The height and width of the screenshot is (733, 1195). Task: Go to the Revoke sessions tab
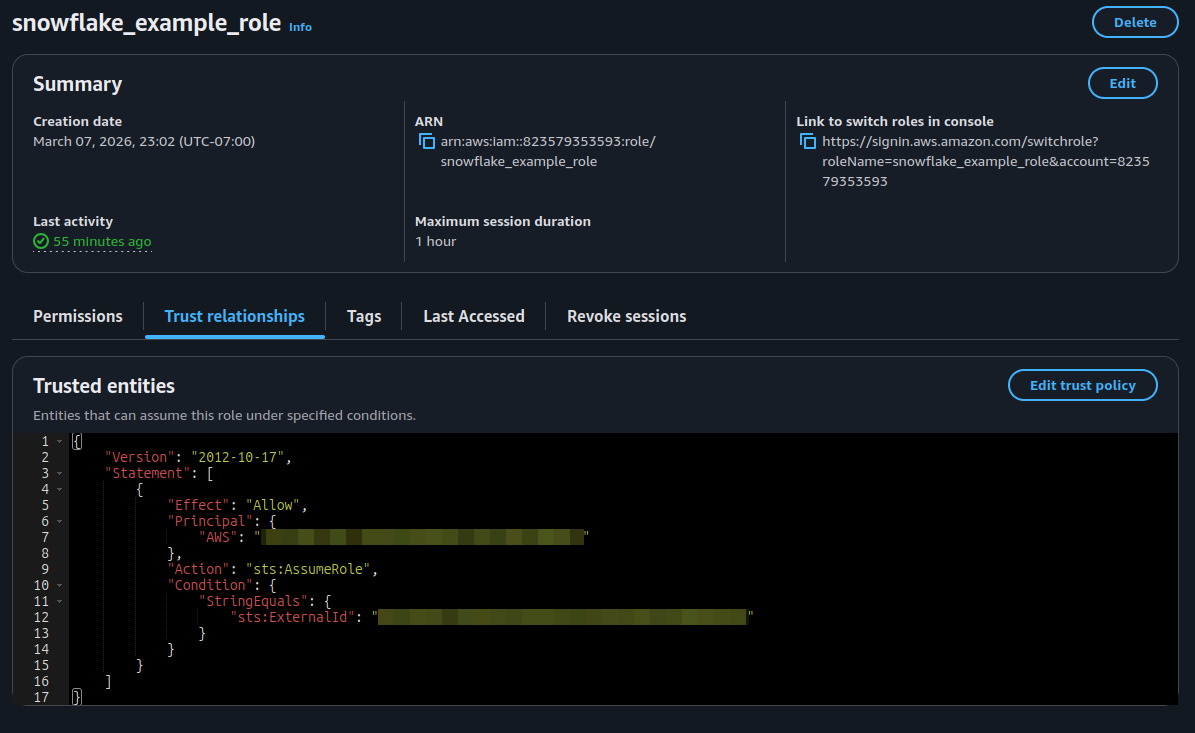point(626,316)
